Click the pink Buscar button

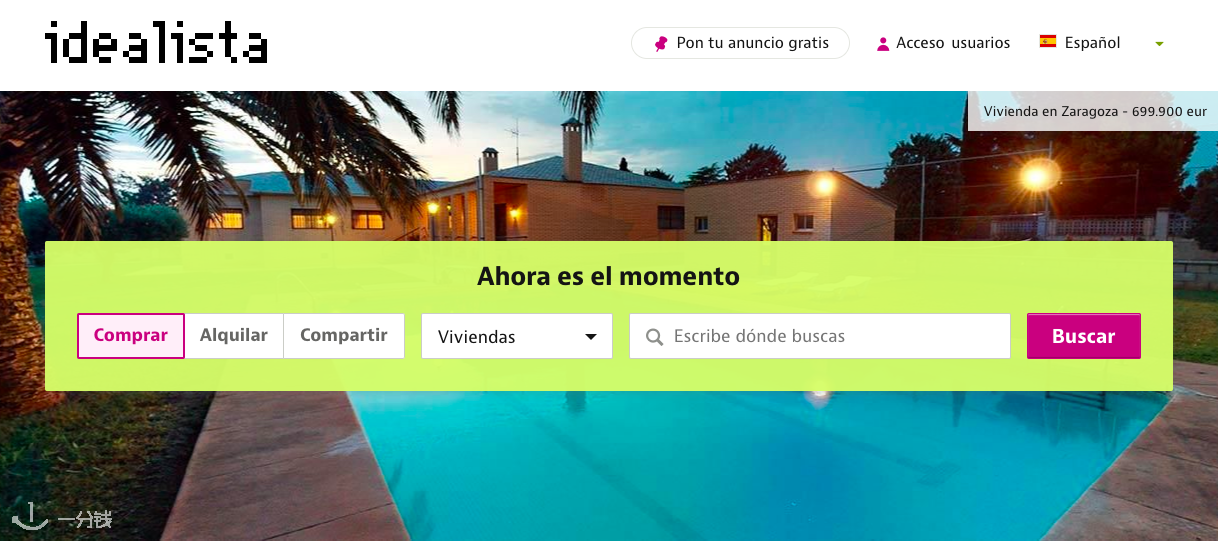point(1084,336)
